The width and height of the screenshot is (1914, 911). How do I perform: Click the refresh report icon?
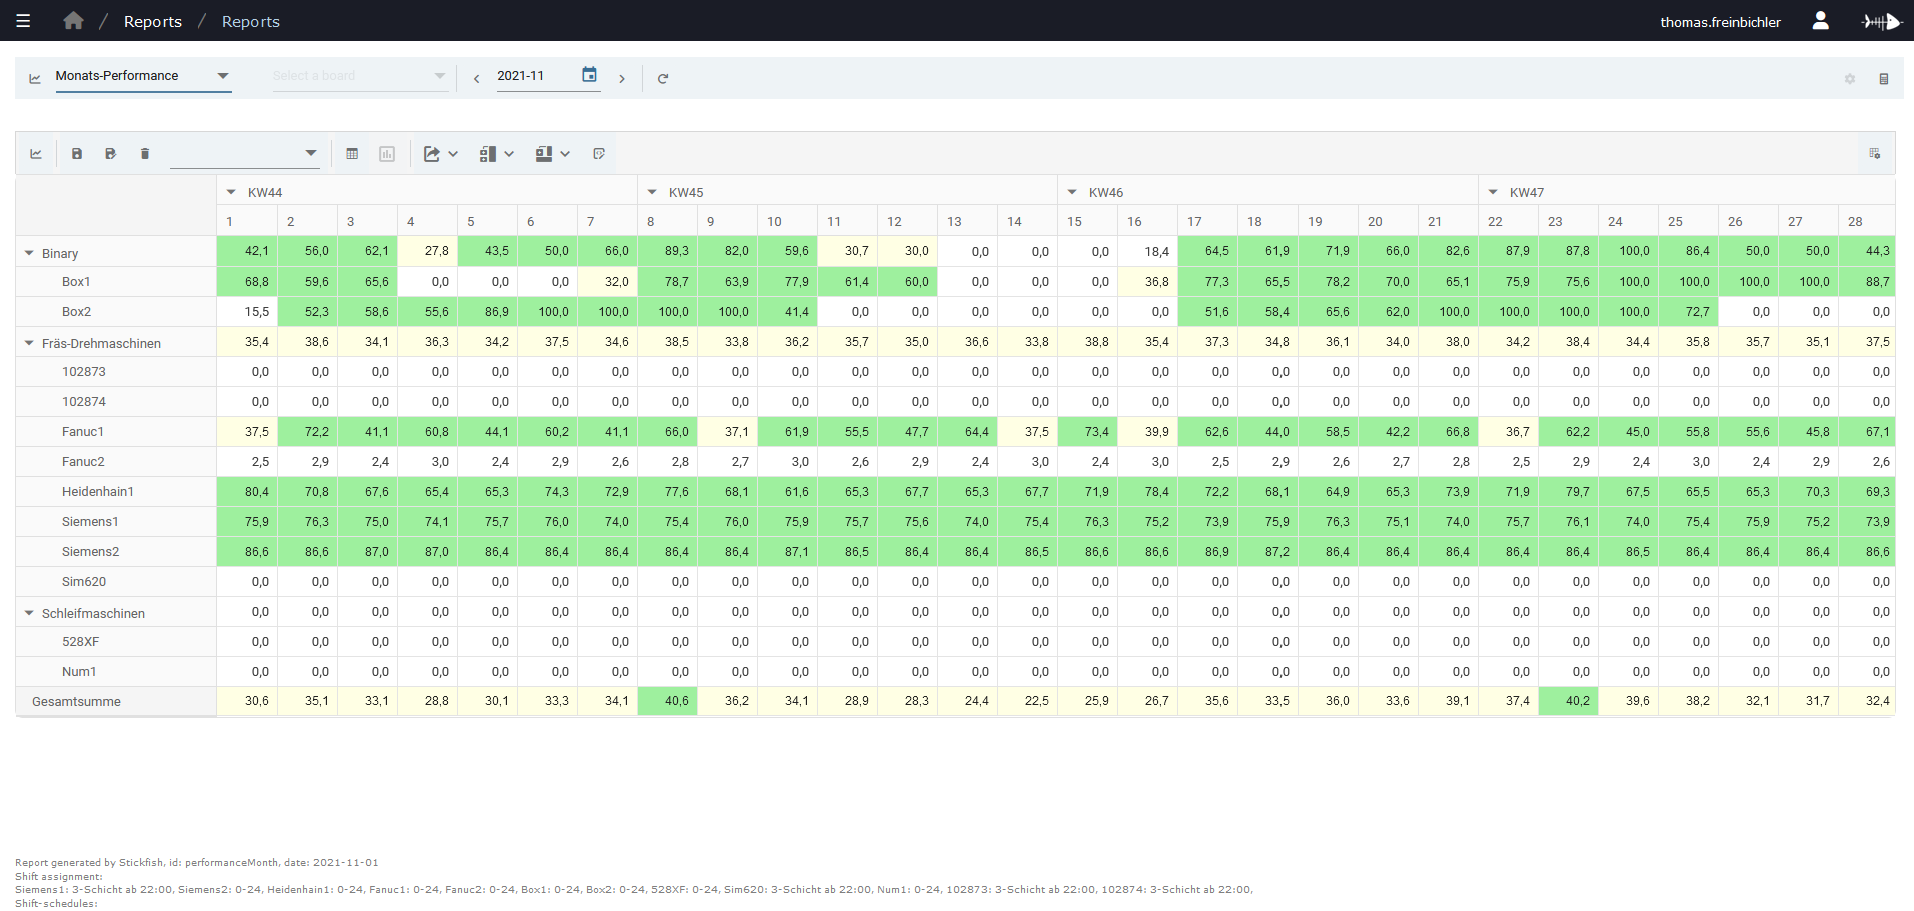[662, 78]
